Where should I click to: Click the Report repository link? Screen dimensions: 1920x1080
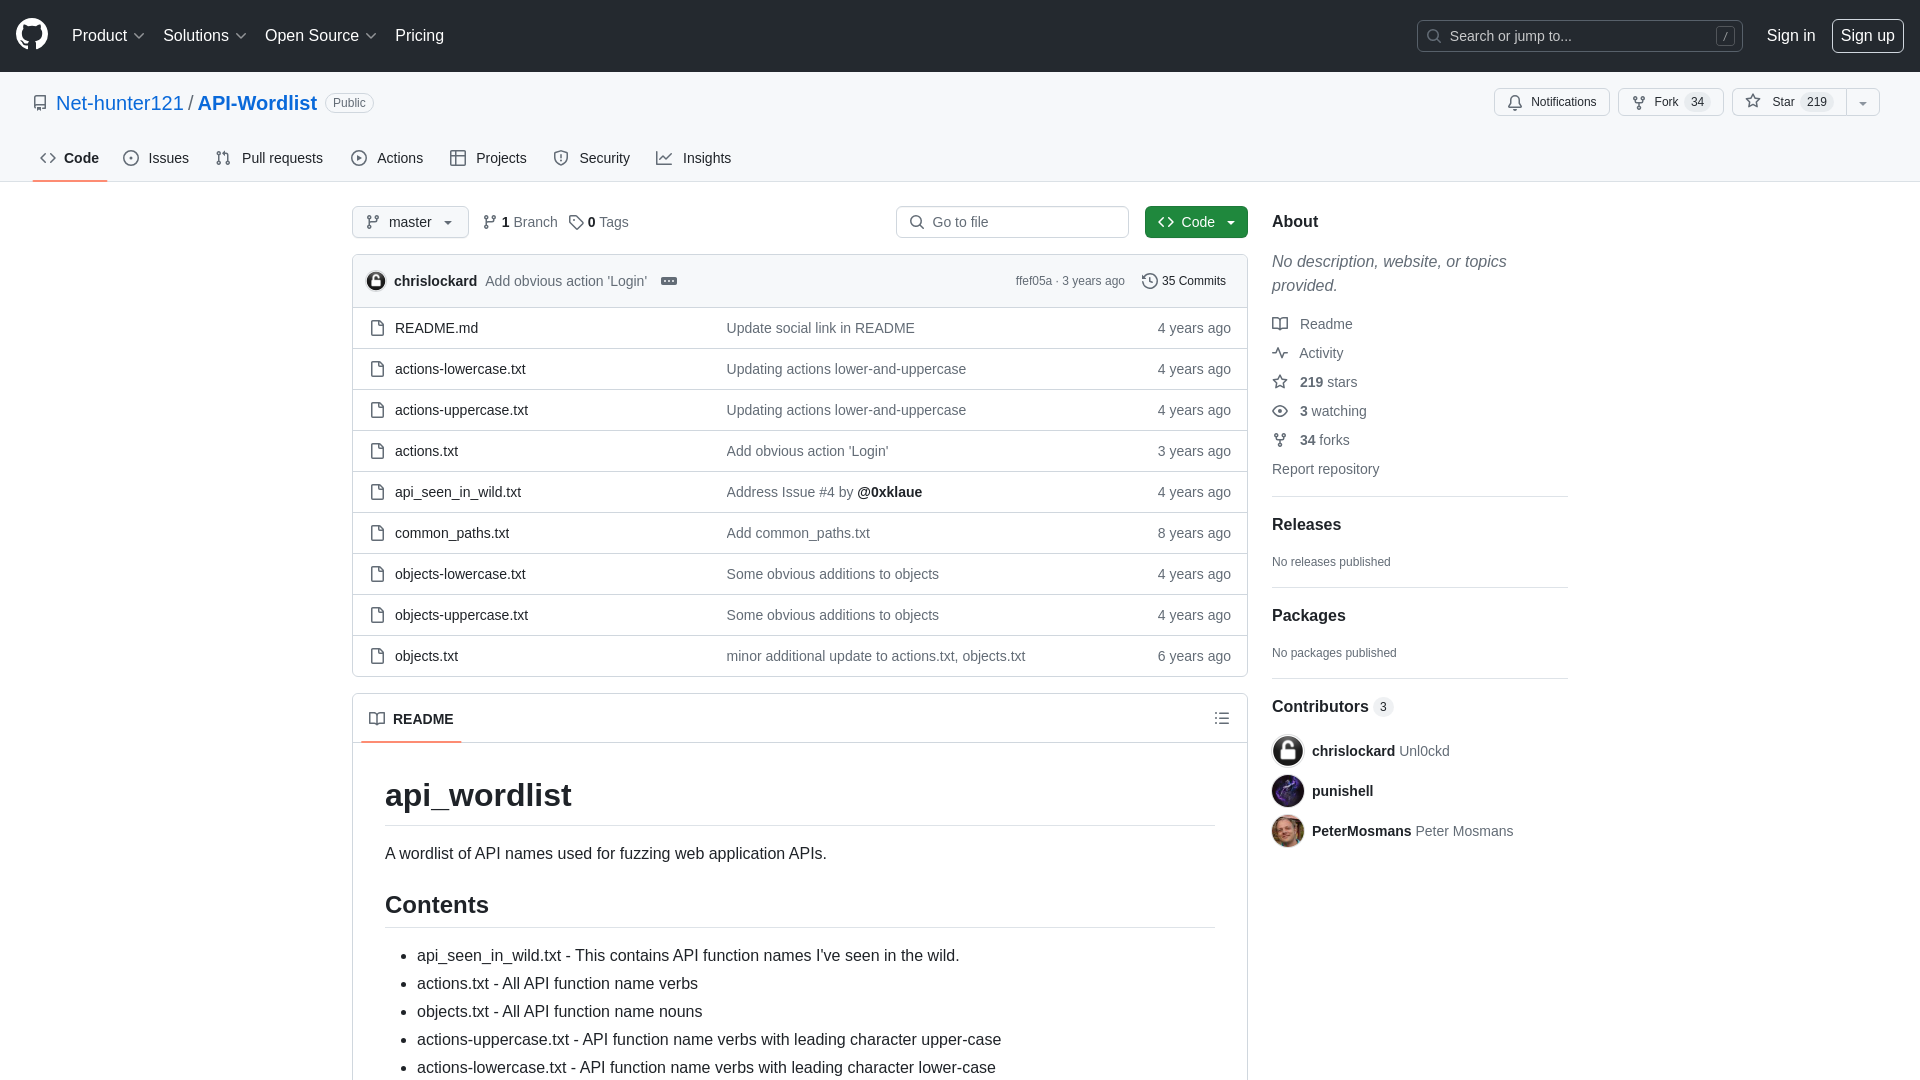coord(1325,469)
